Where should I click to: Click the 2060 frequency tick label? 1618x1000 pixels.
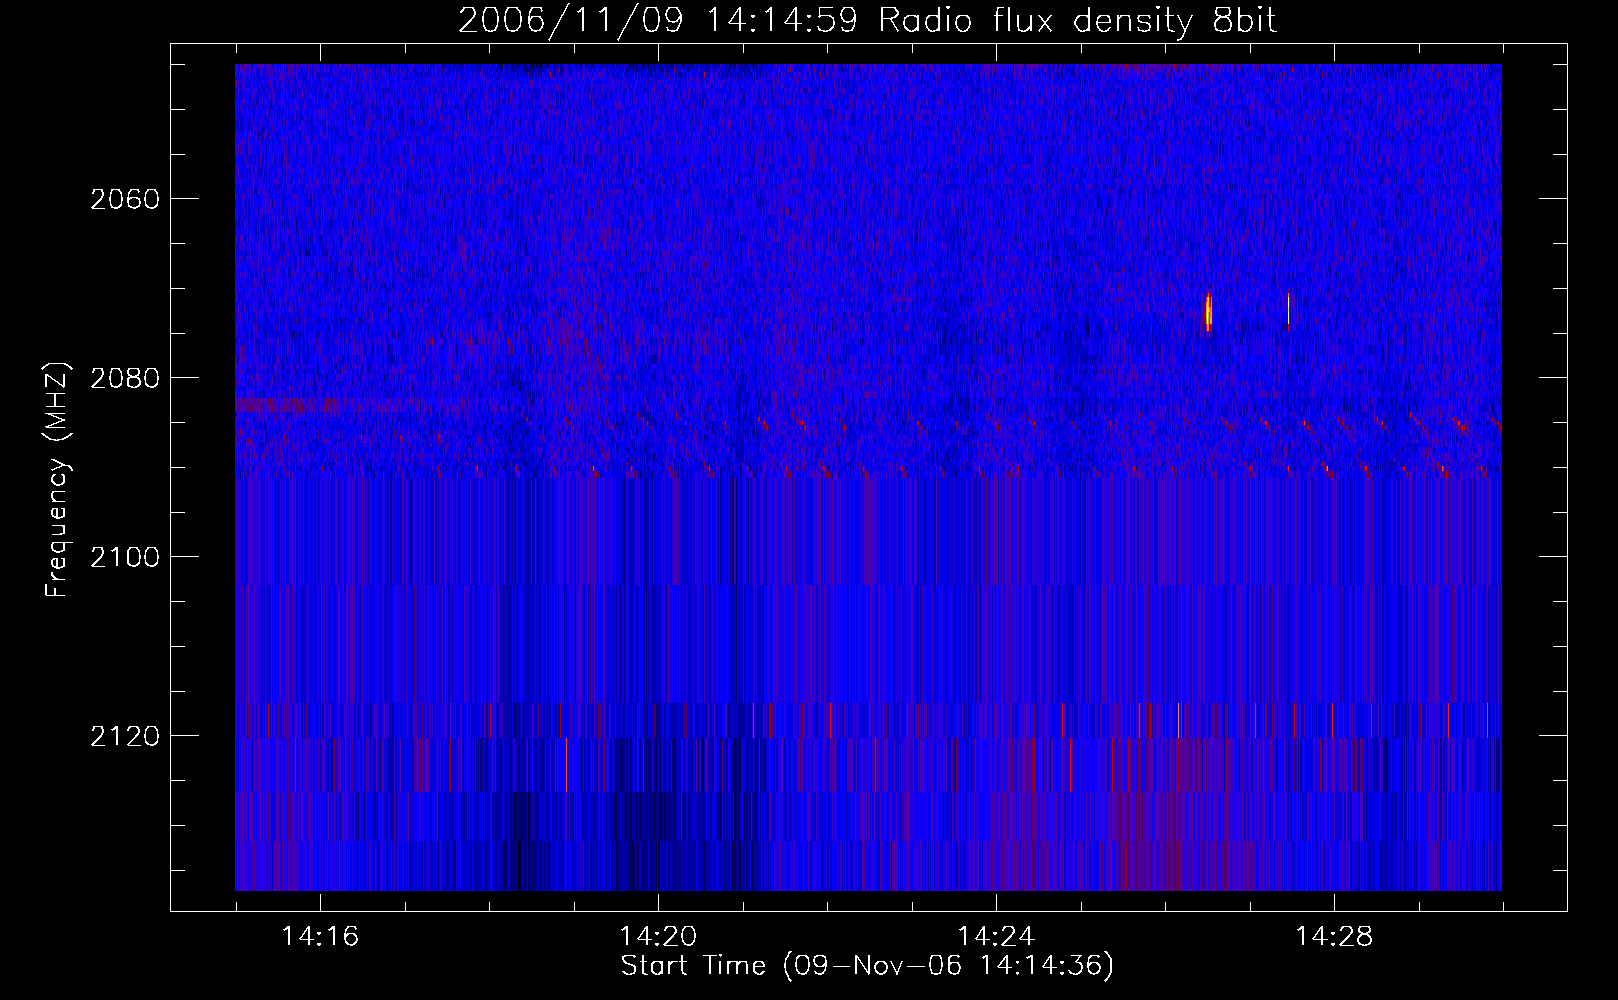coord(125,199)
